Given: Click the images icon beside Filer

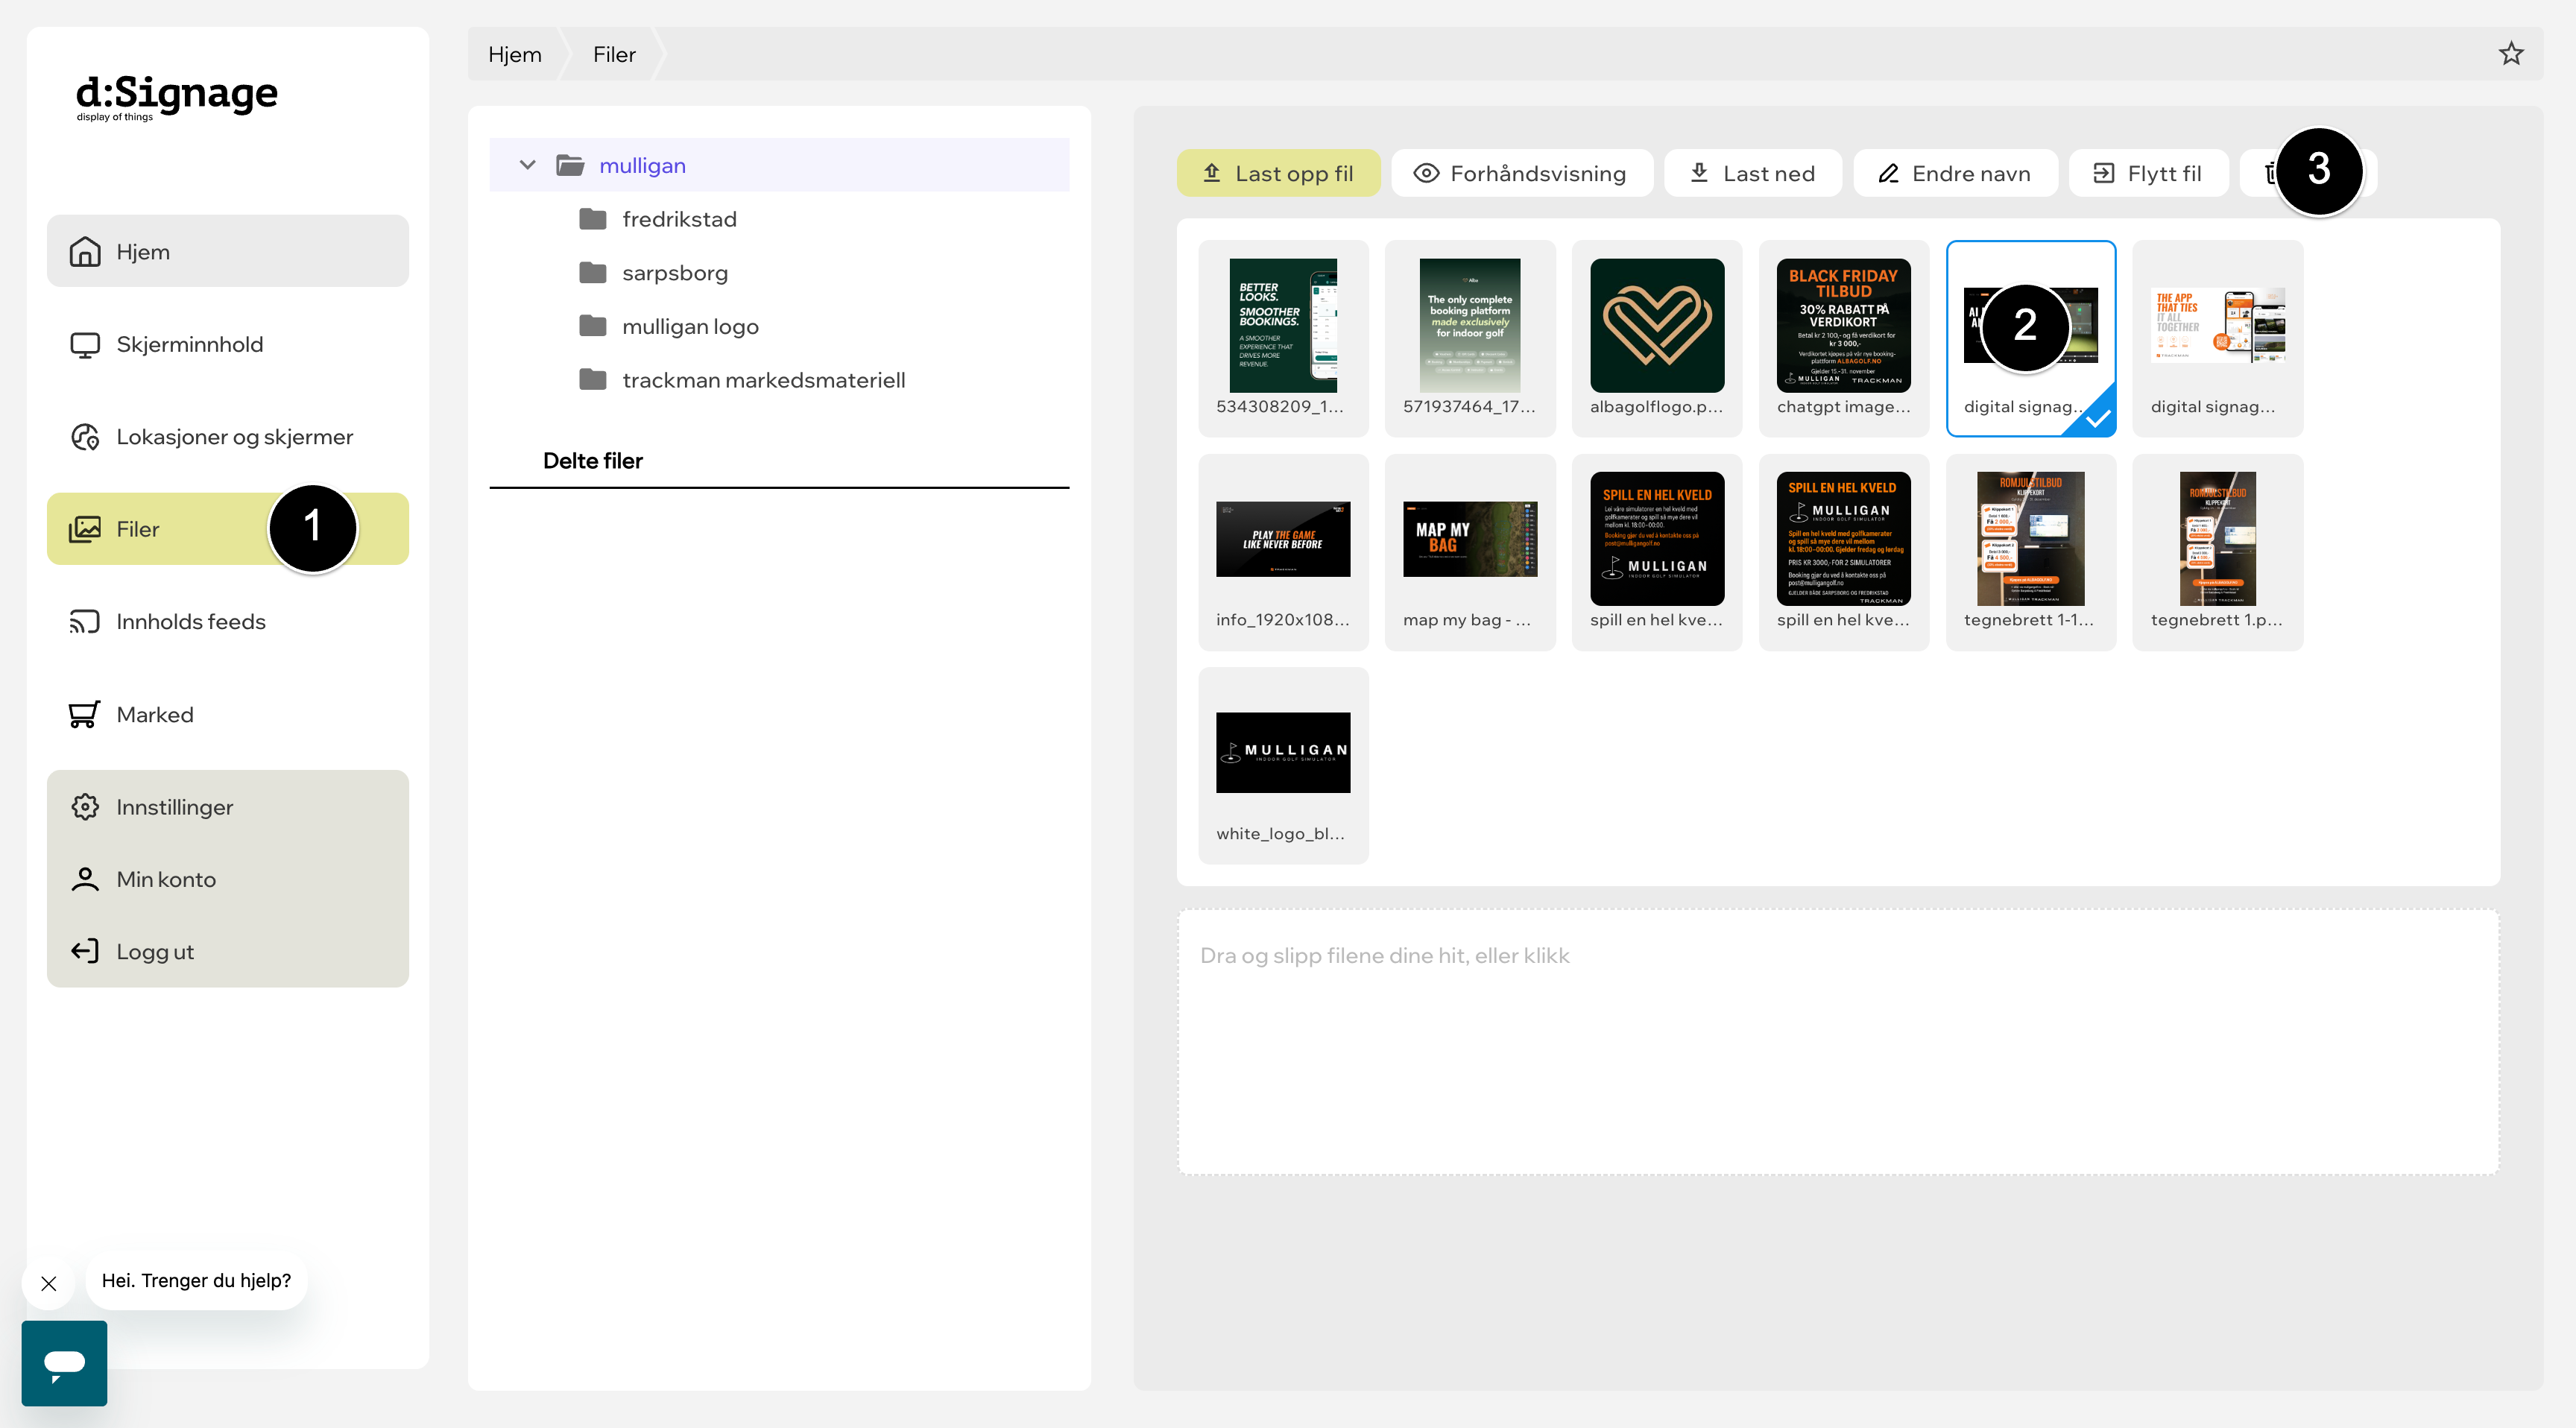Looking at the screenshot, I should [85, 529].
